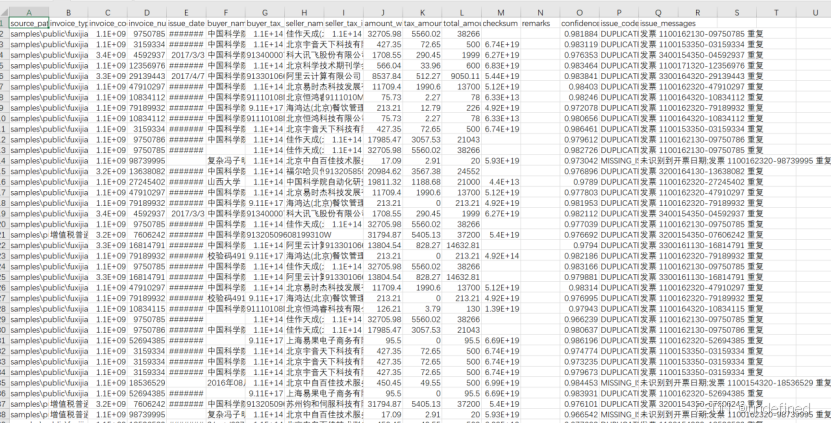The width and height of the screenshot is (831, 424).
Task: Select the buyer cell '山西大学'
Action: pos(226,182)
